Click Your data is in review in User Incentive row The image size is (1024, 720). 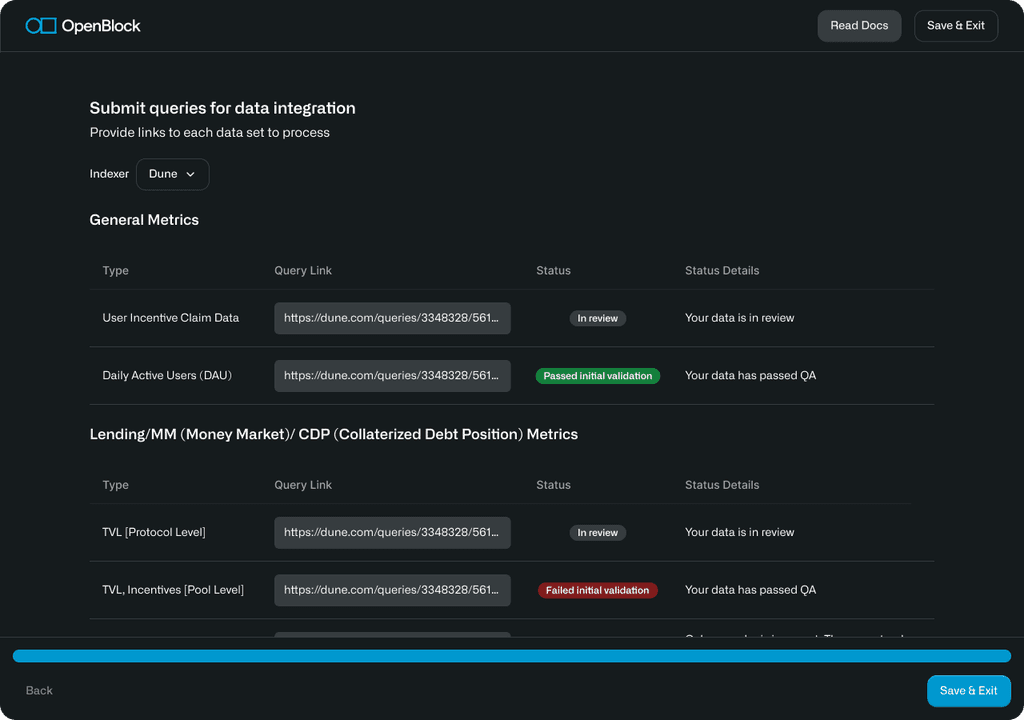point(739,318)
